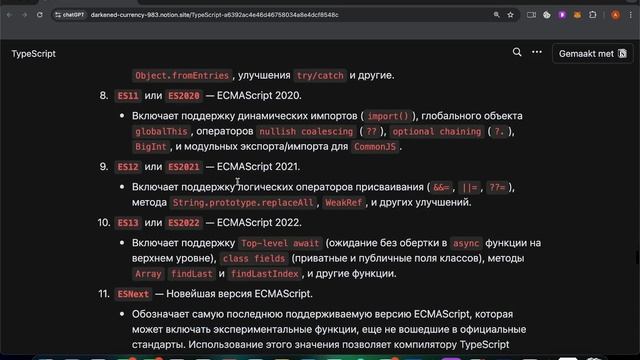The width and height of the screenshot is (640, 360).
Task: Open the zoom magnifier icon in the address bar
Action: click(496, 15)
